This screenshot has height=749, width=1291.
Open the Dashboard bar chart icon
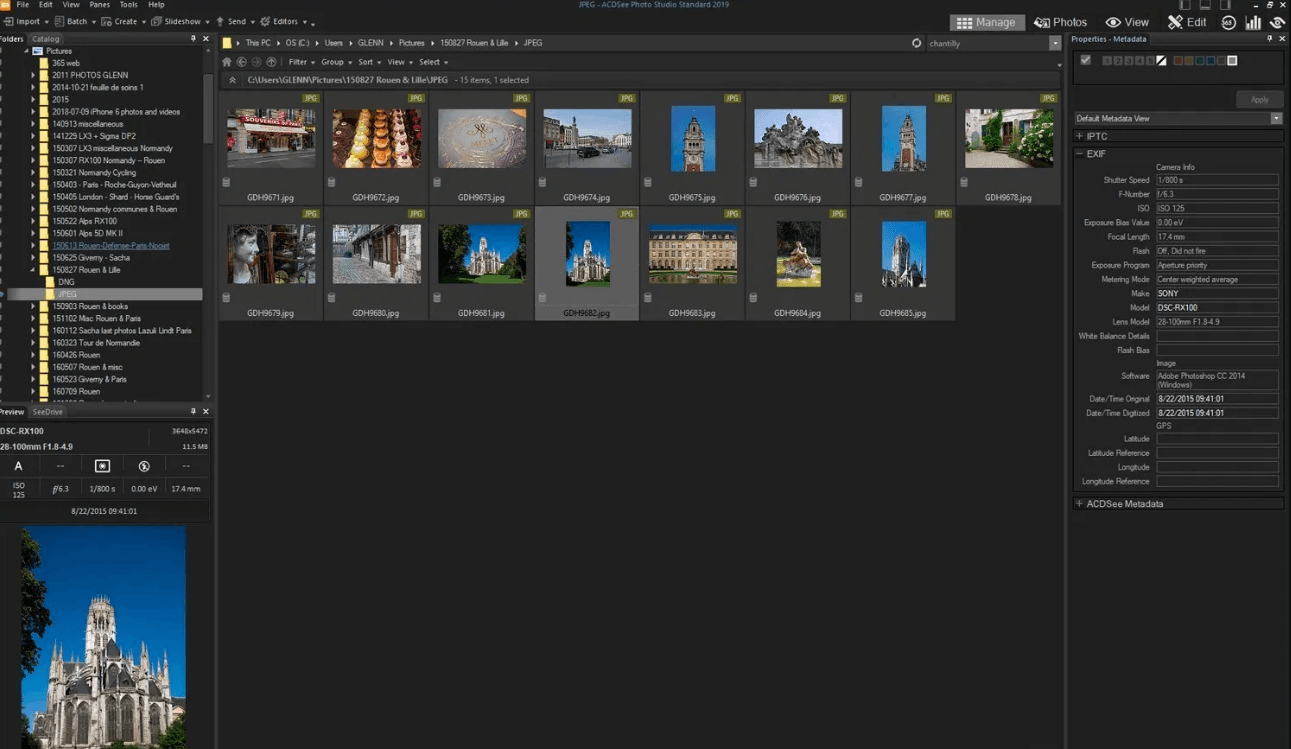coord(1252,22)
